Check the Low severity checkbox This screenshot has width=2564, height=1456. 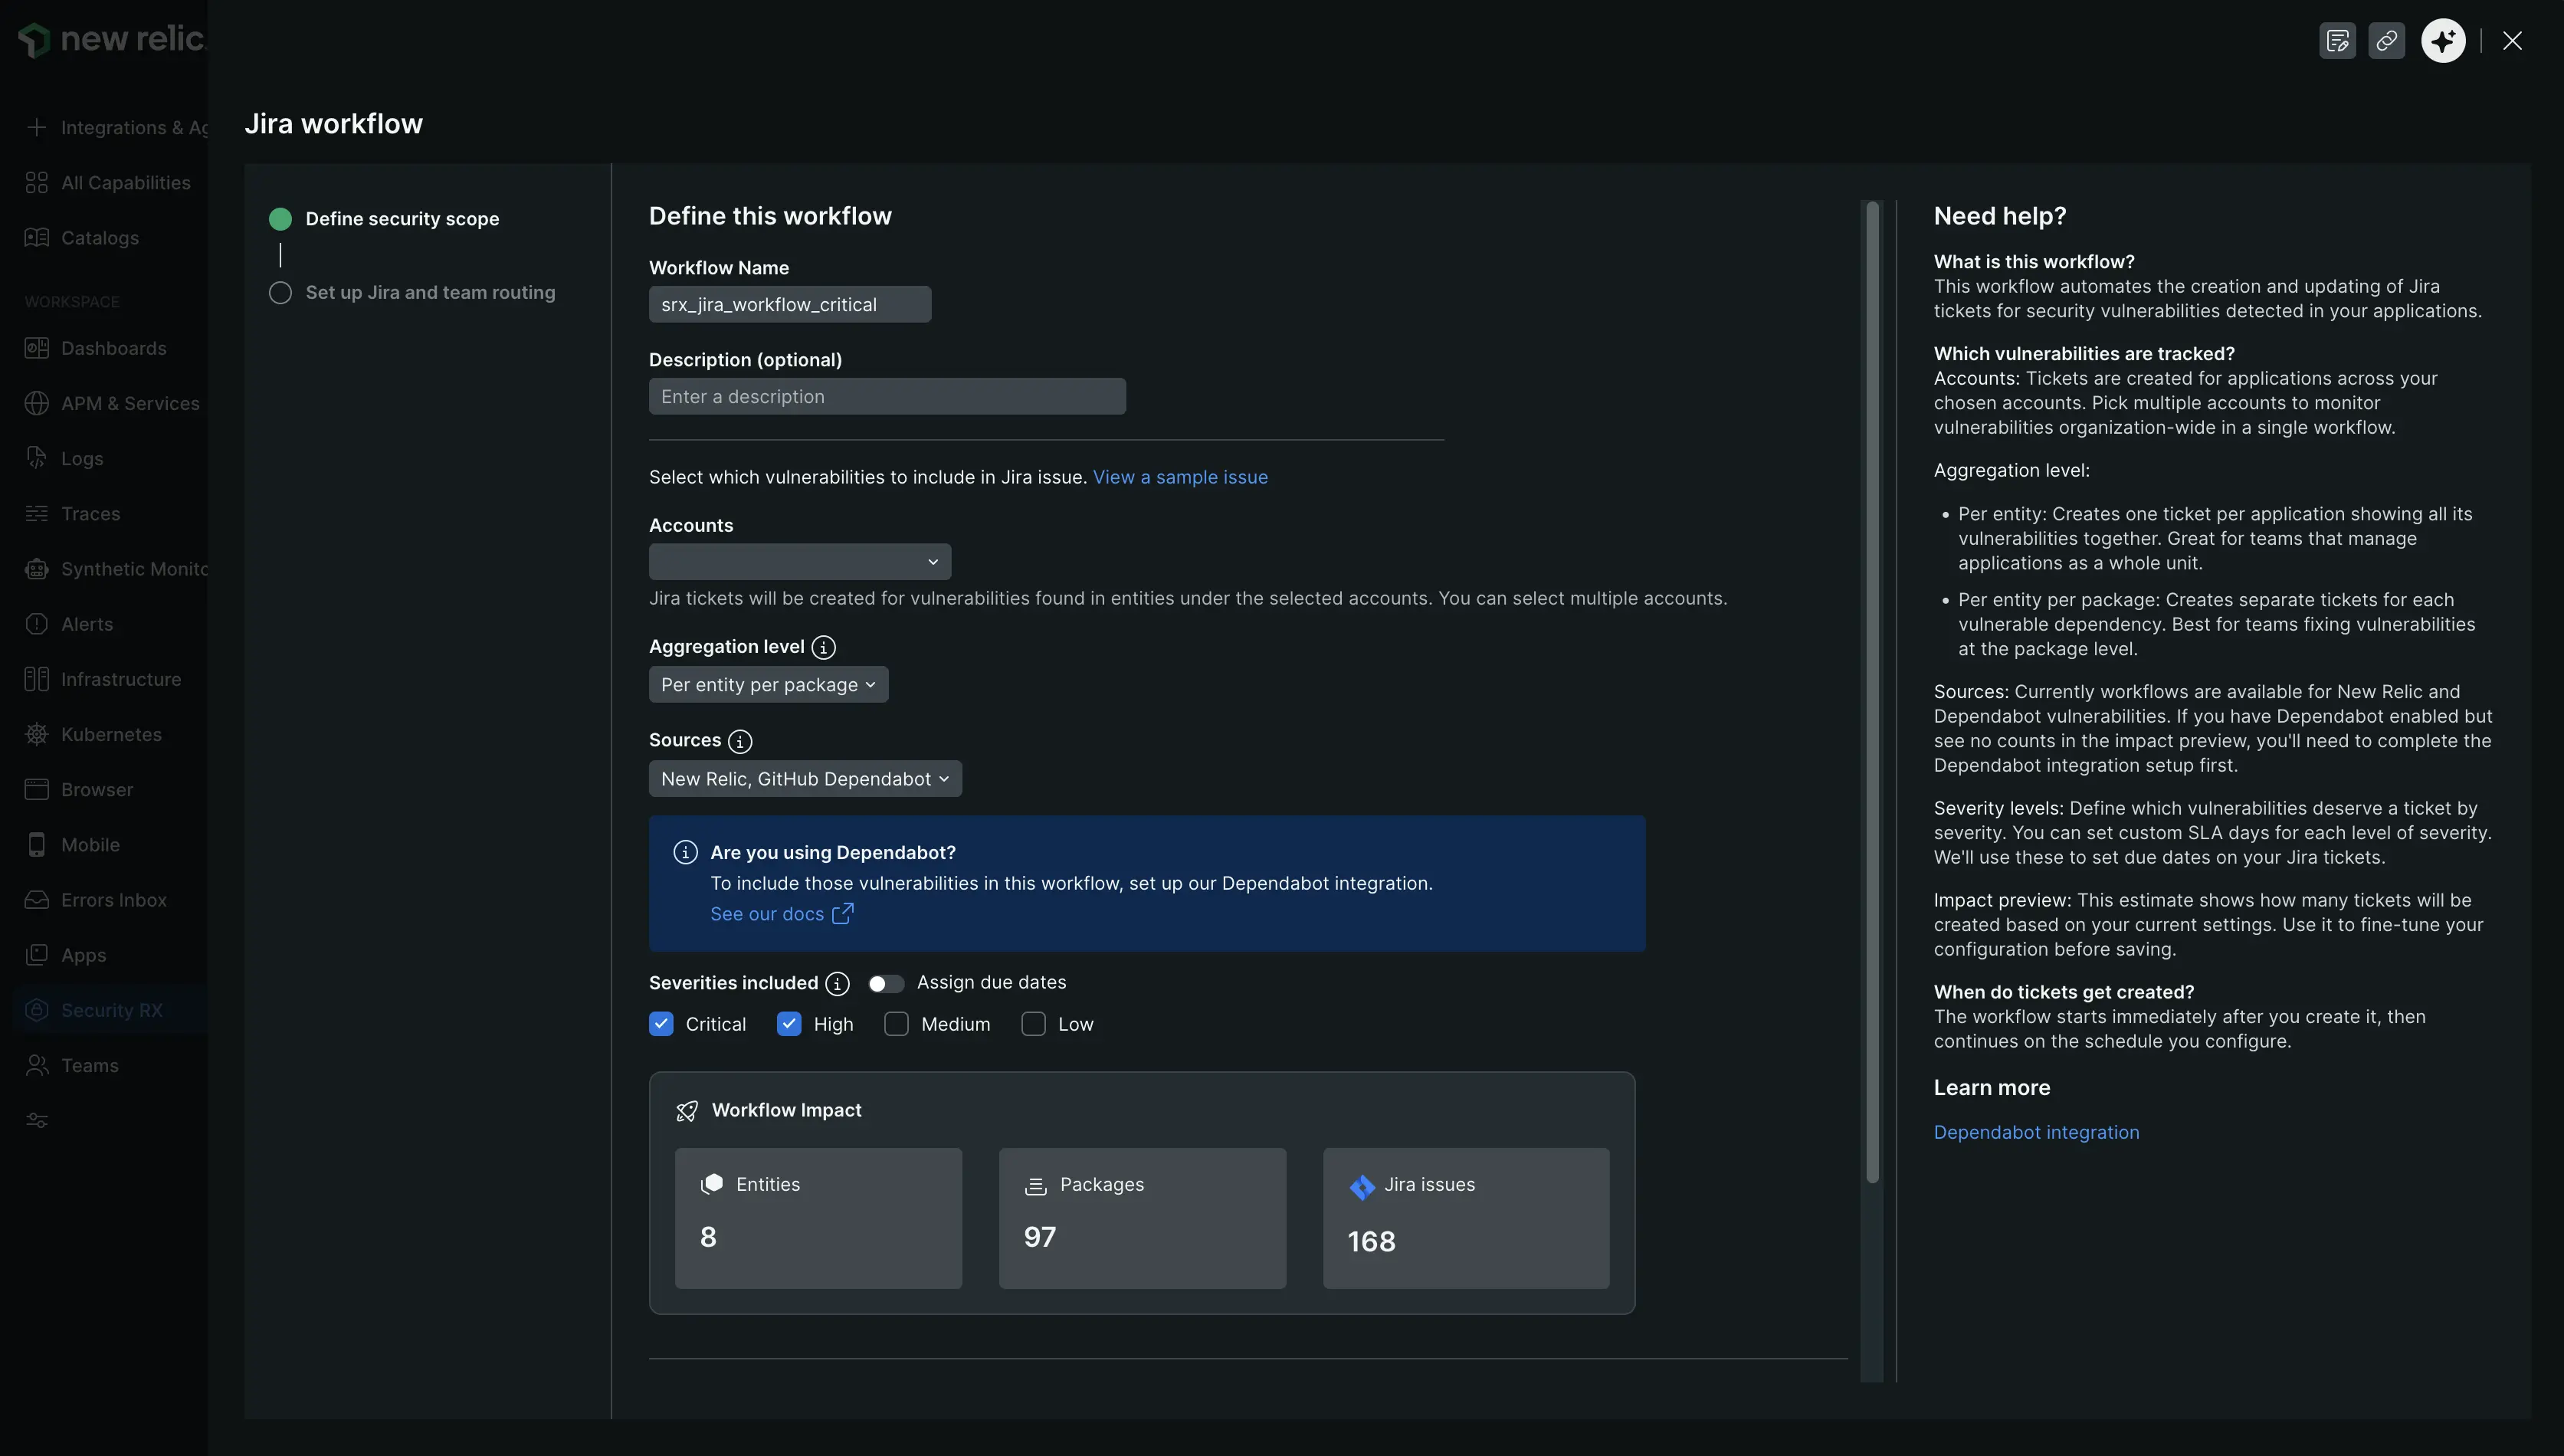(1034, 1024)
